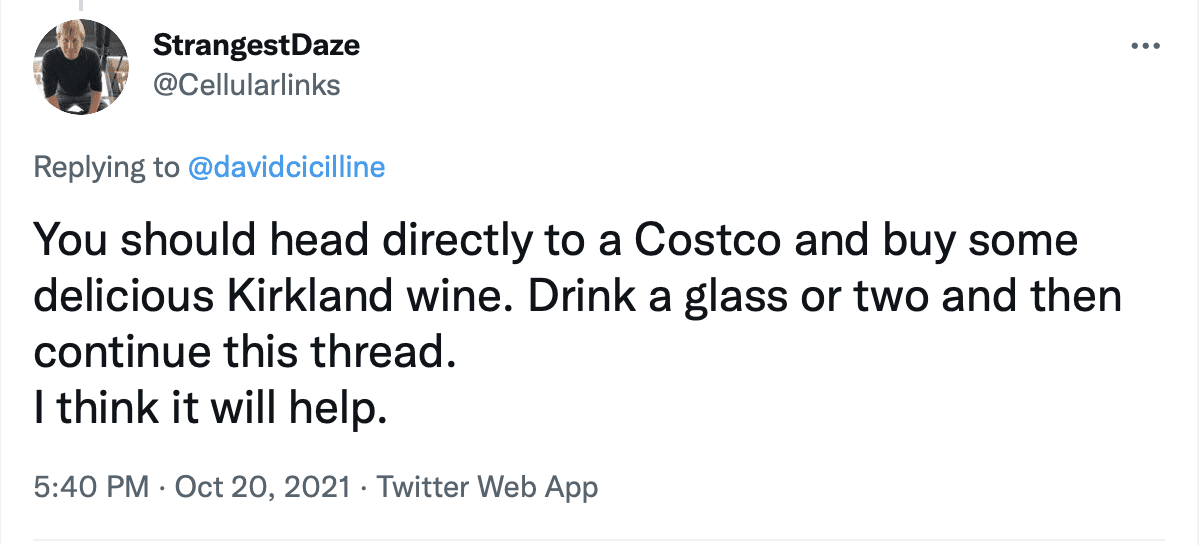Click the gray thread line above the avatar
1203x545 pixels.
[81, 6]
